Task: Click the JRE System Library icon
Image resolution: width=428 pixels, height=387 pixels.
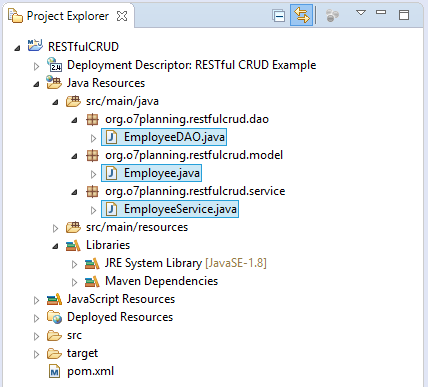Action: [92, 263]
